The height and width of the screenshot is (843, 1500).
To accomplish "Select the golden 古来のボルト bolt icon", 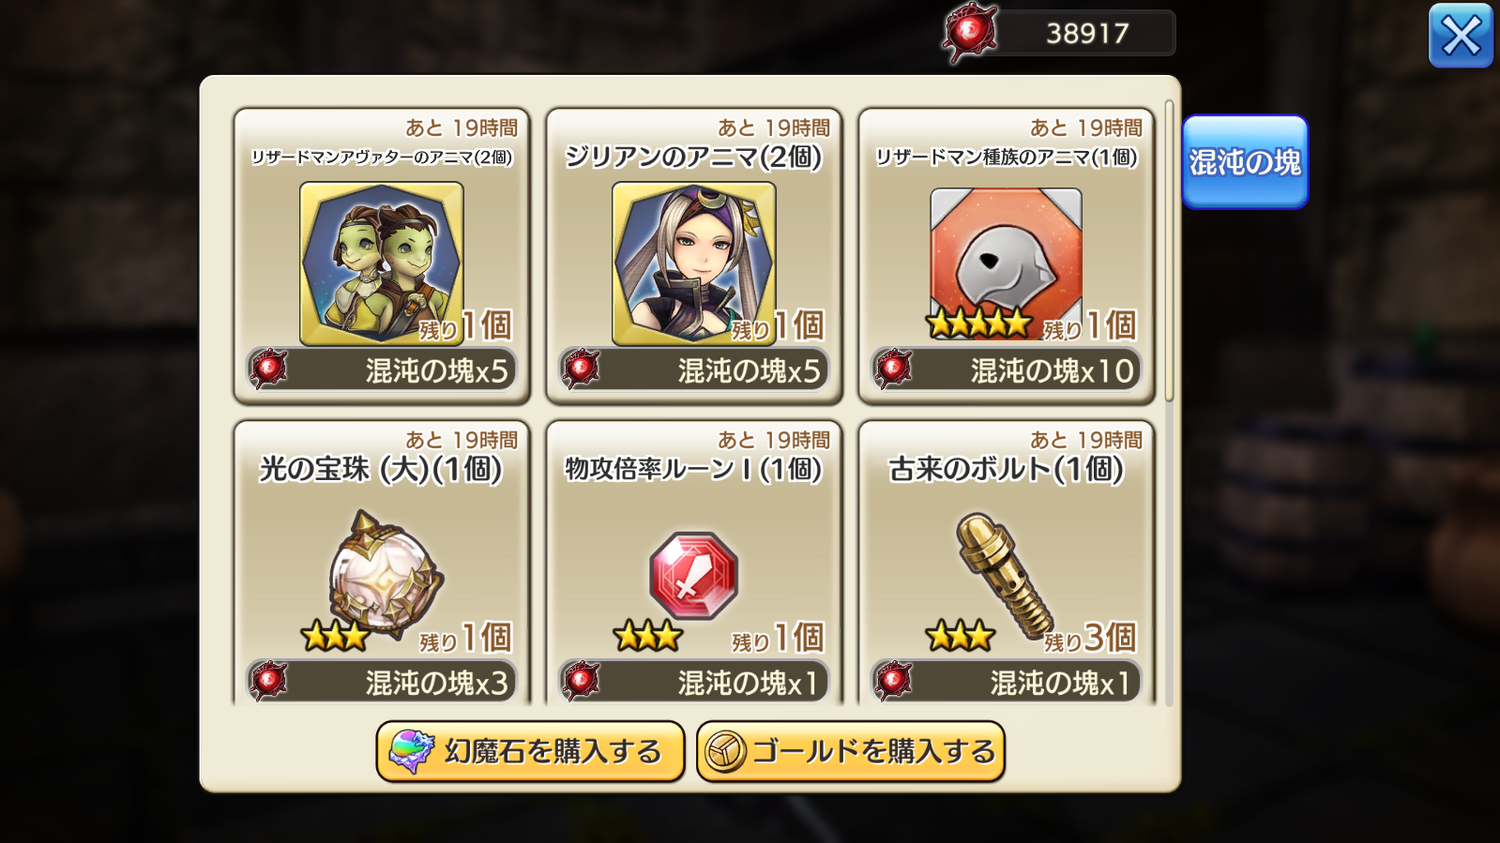I will click(x=1003, y=575).
